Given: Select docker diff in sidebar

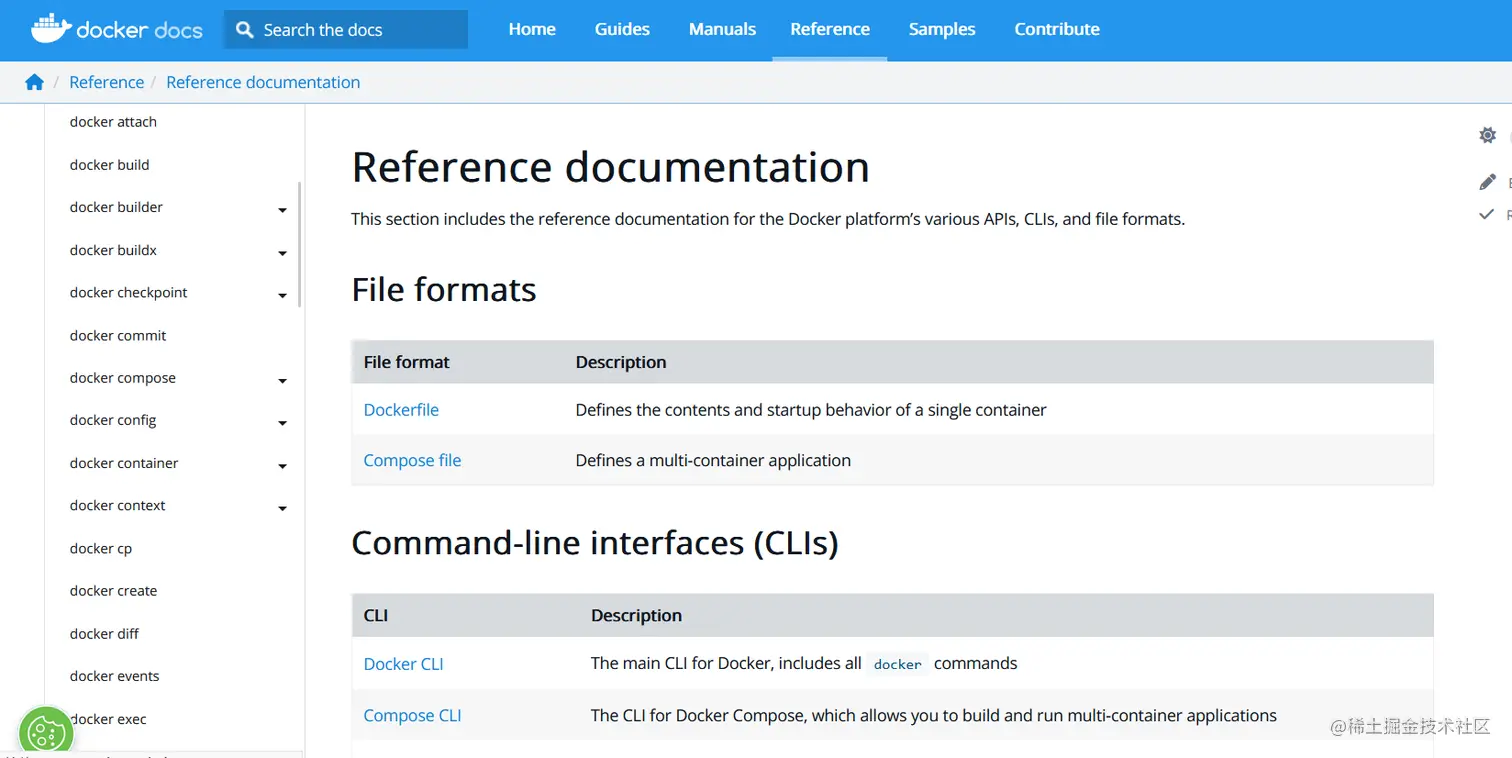Looking at the screenshot, I should click(104, 634).
